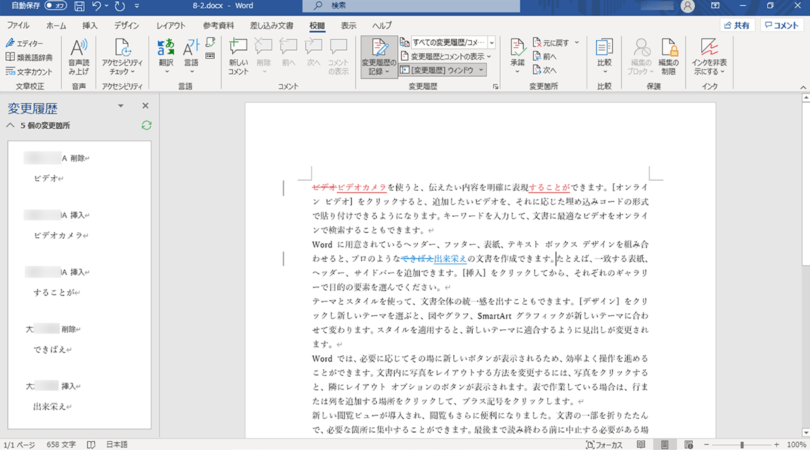Open the Quick Access Toolbar customize arrow
Viewport: 810px width, 450px height.
click(137, 6)
